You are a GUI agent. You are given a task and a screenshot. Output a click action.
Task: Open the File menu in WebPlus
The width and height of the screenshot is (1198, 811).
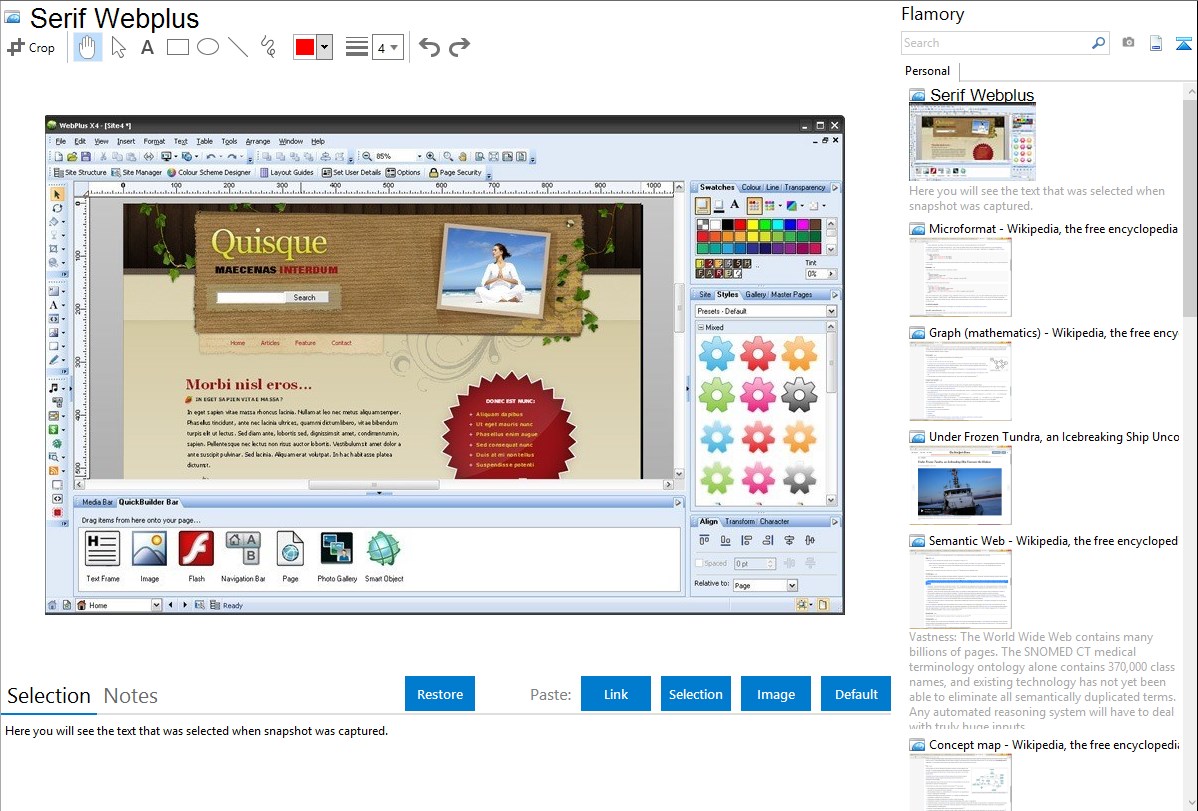60,141
